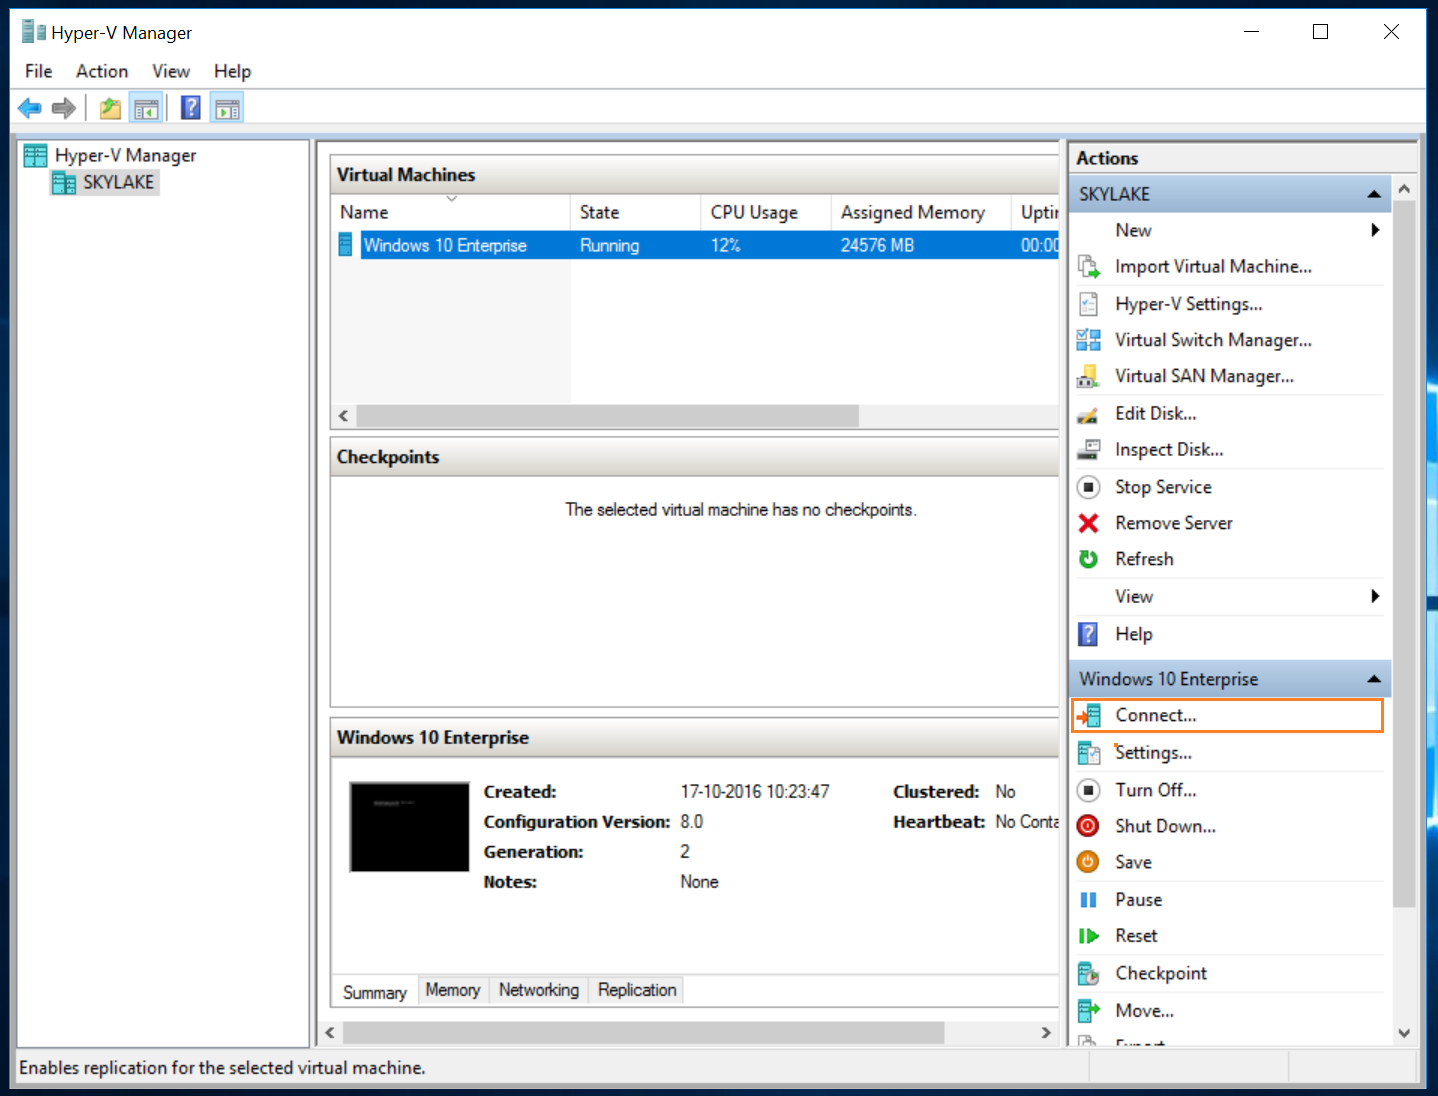Image resolution: width=1438 pixels, height=1096 pixels.
Task: Click the orange Save icon
Action: [x=1089, y=862]
